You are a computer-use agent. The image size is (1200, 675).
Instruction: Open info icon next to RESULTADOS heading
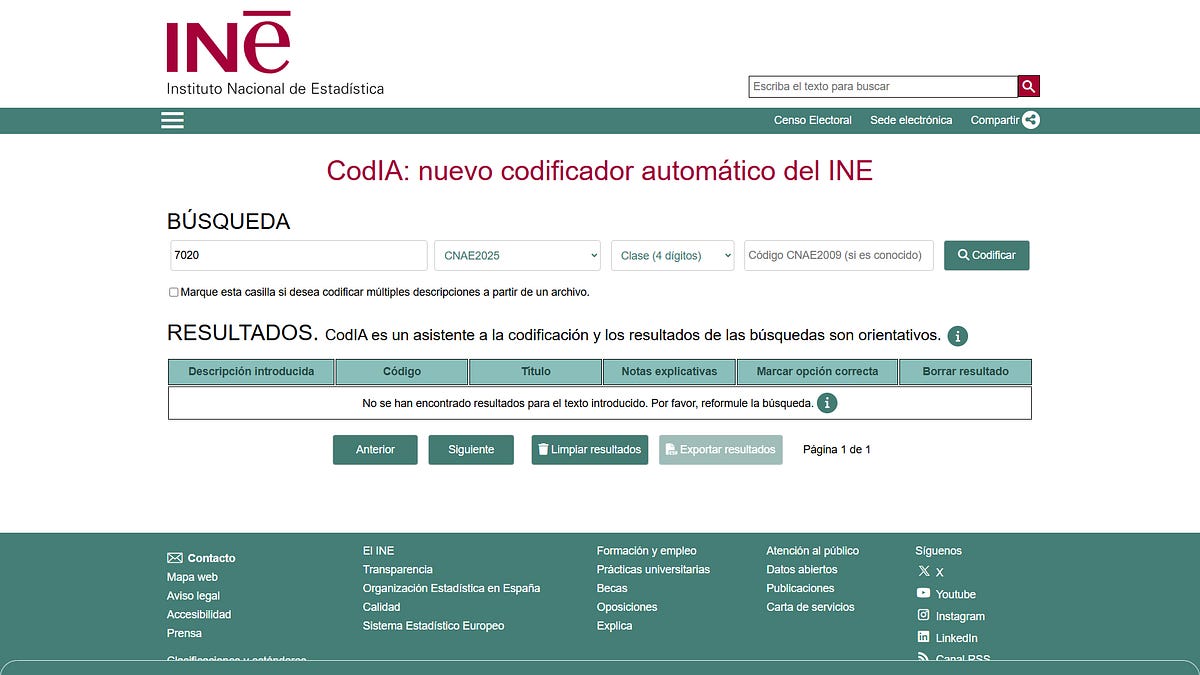958,336
